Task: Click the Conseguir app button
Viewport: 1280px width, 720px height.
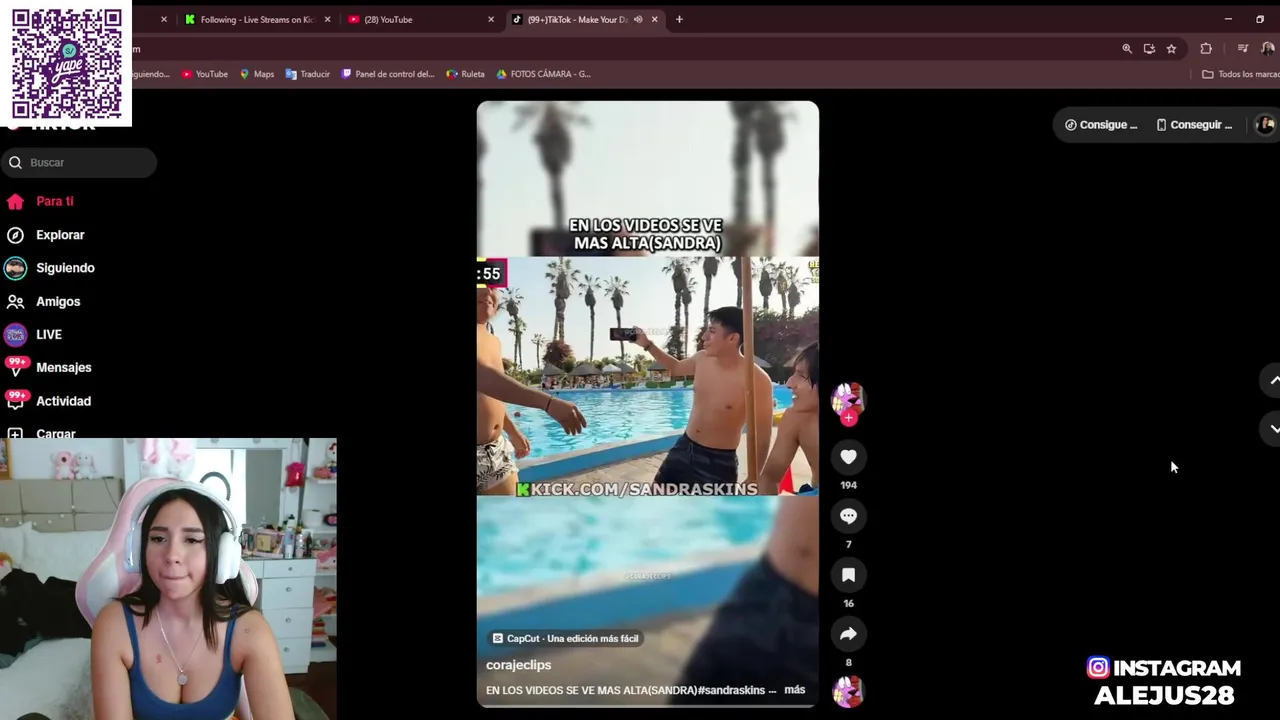Action: (1194, 125)
